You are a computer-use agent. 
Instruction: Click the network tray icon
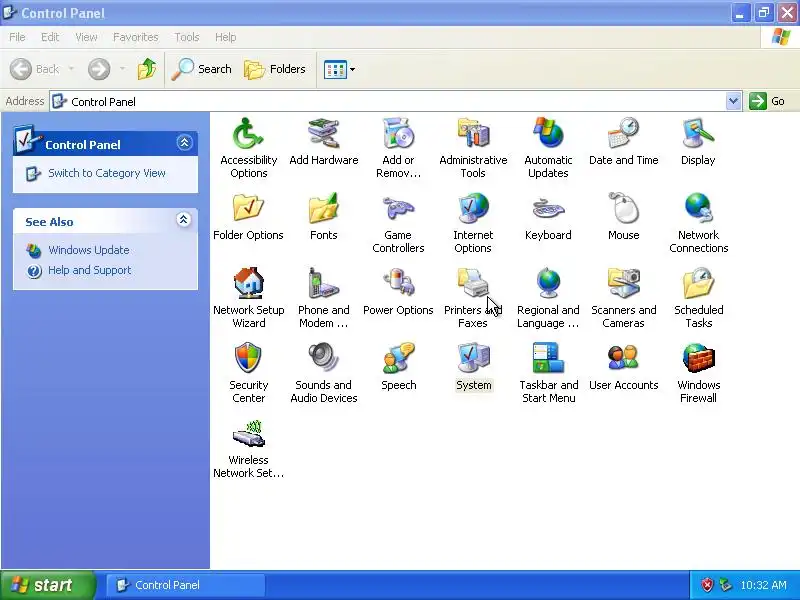(725, 585)
